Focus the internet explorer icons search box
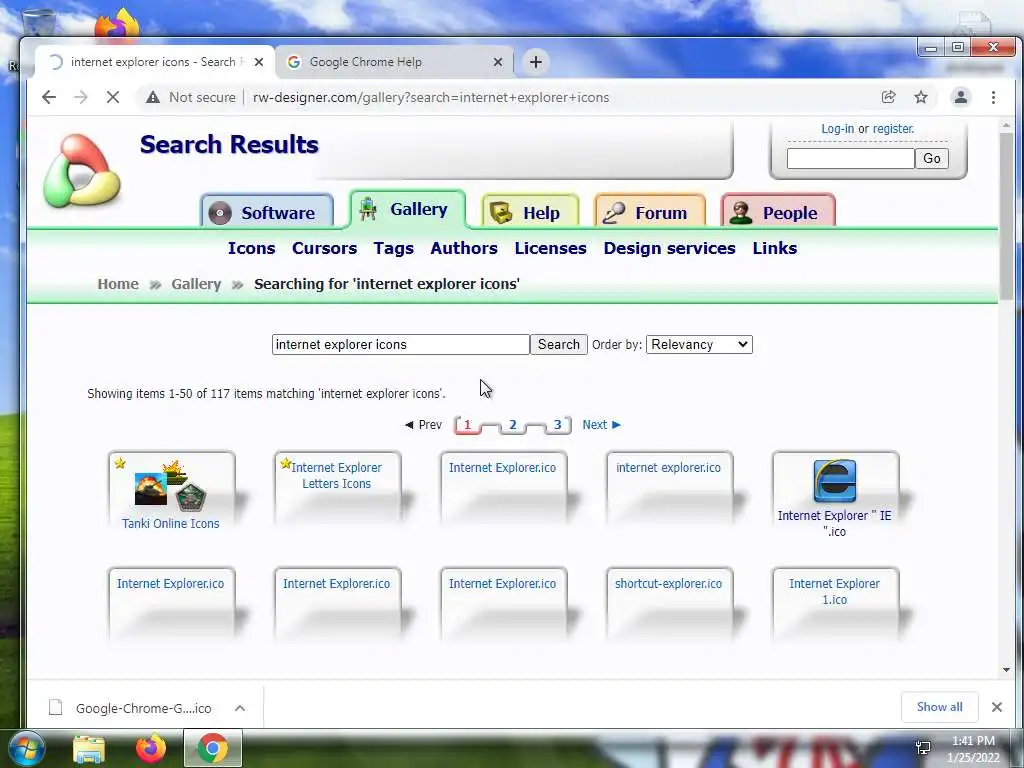The image size is (1024, 768). click(400, 344)
